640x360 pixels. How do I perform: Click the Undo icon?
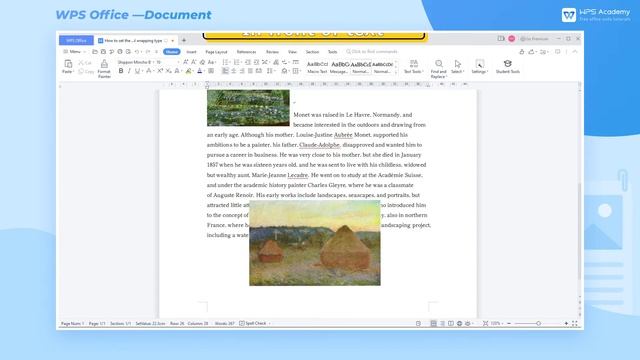[x=137, y=52]
